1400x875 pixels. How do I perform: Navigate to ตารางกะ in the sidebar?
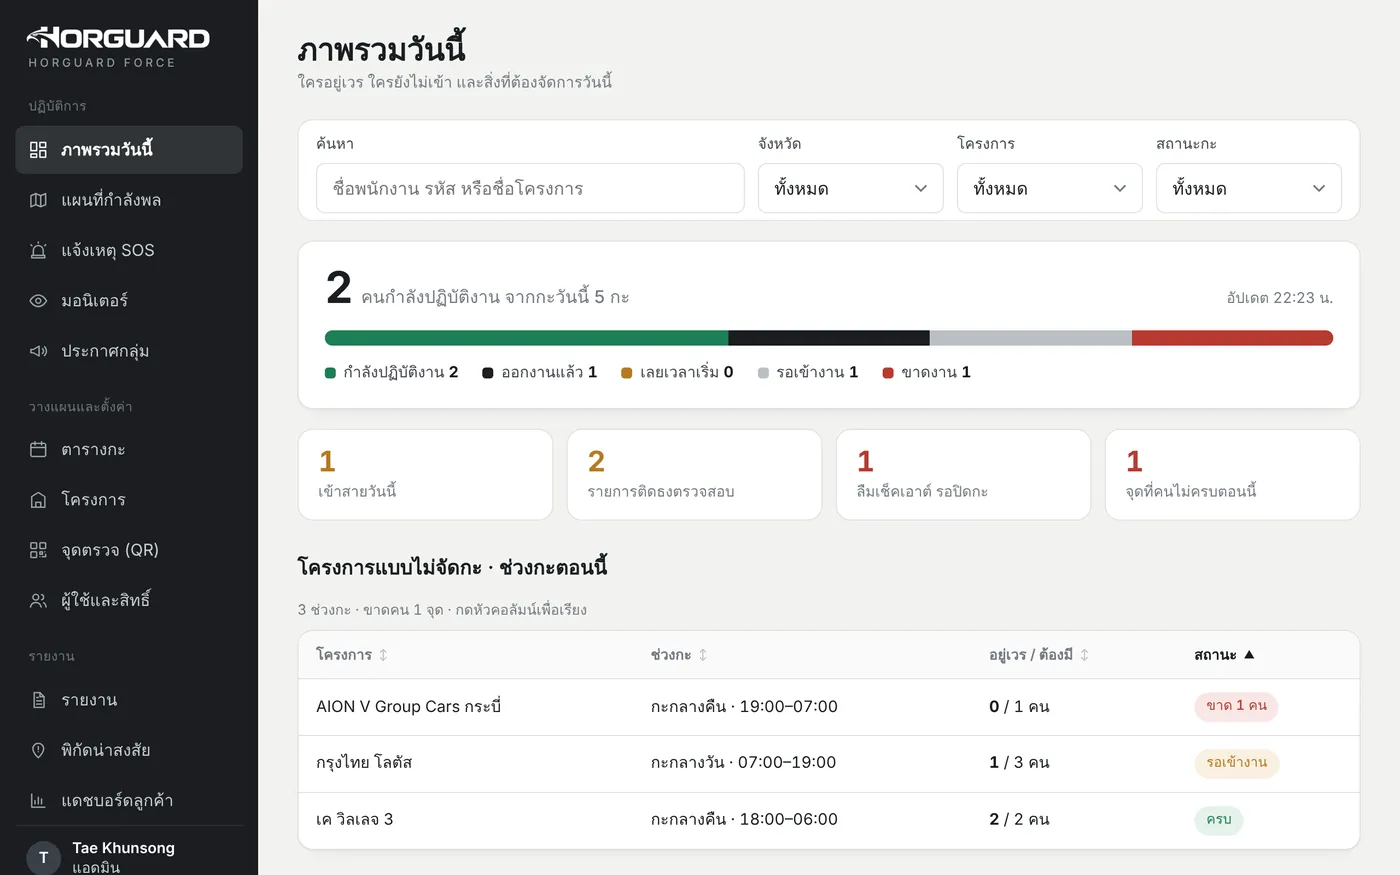[x=129, y=449]
